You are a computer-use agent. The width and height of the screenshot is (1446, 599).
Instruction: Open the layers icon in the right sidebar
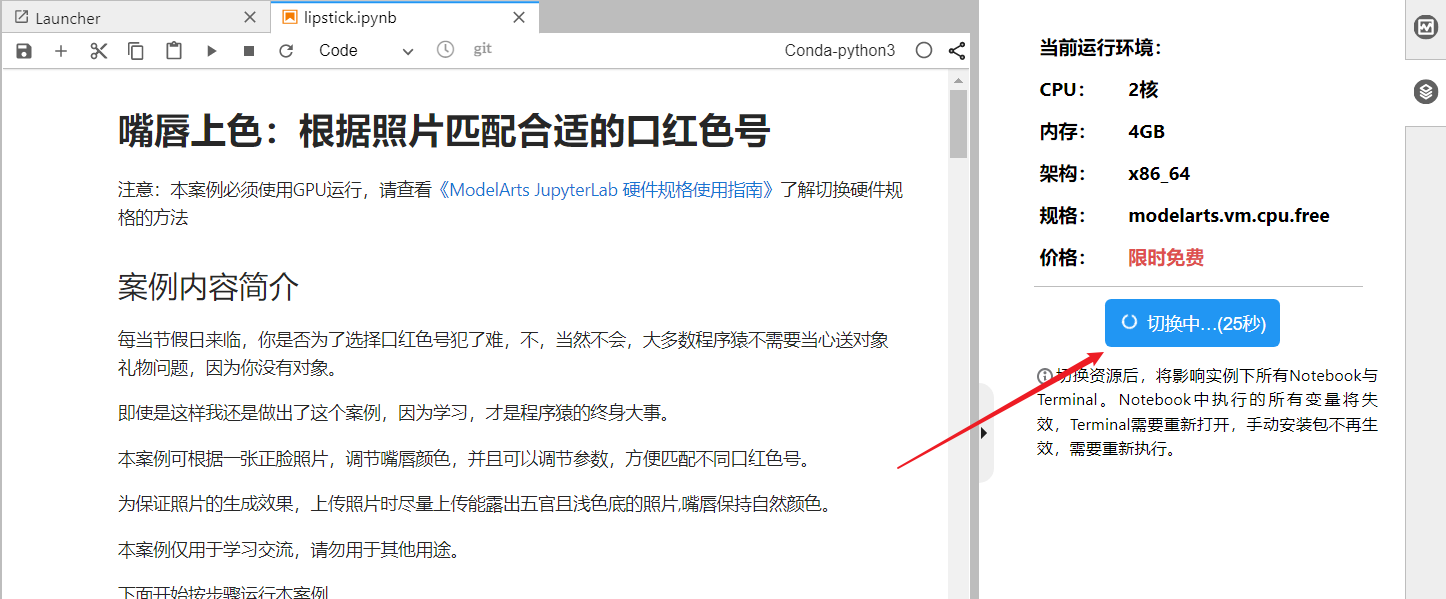pyautogui.click(x=1426, y=92)
